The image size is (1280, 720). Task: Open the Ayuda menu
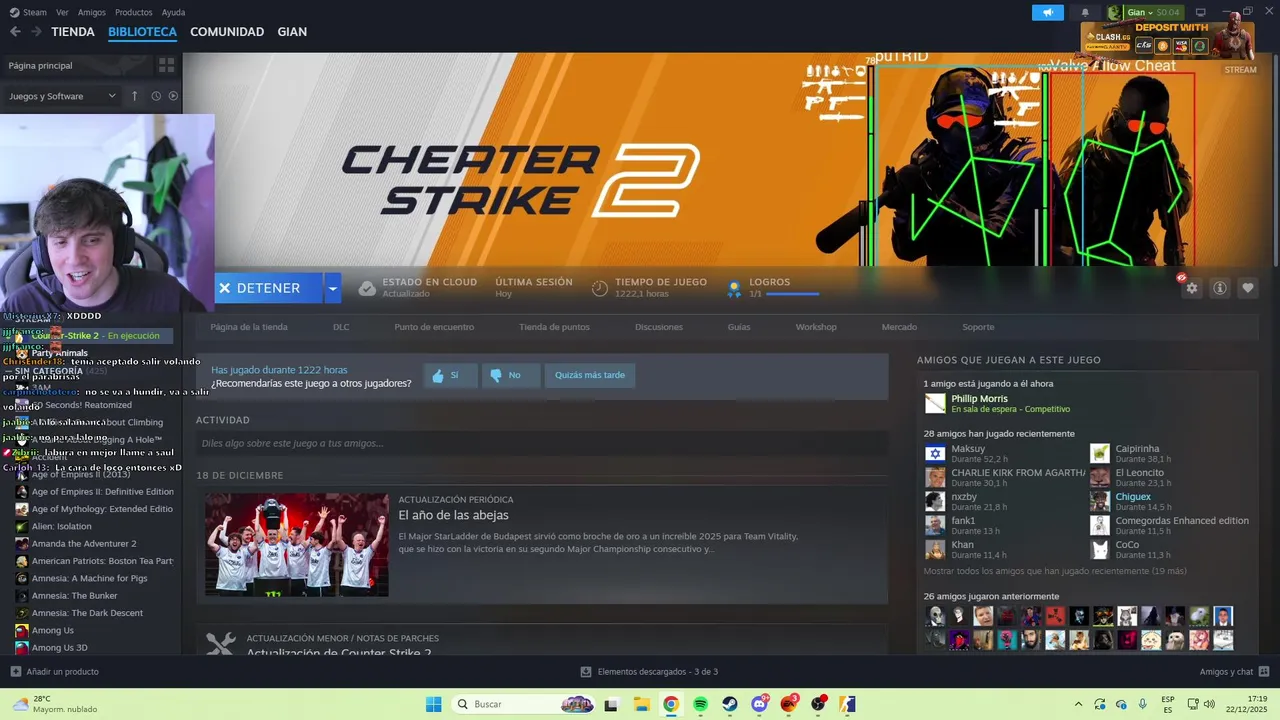(174, 12)
